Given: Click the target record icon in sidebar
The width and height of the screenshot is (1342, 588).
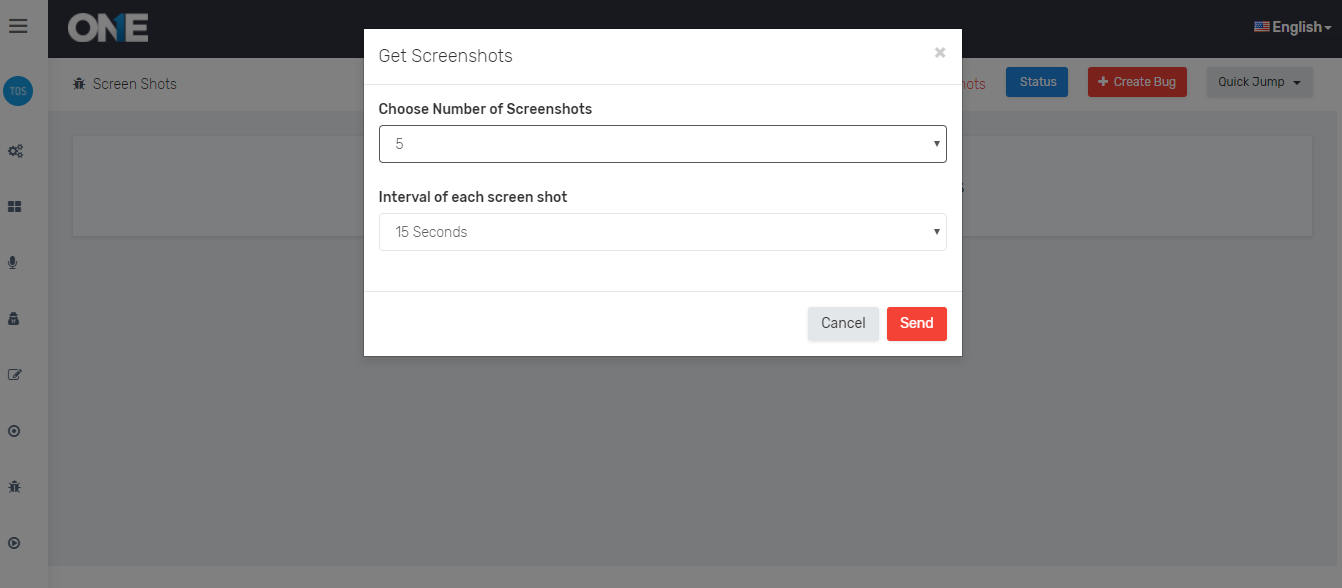Looking at the screenshot, I should click(14, 430).
